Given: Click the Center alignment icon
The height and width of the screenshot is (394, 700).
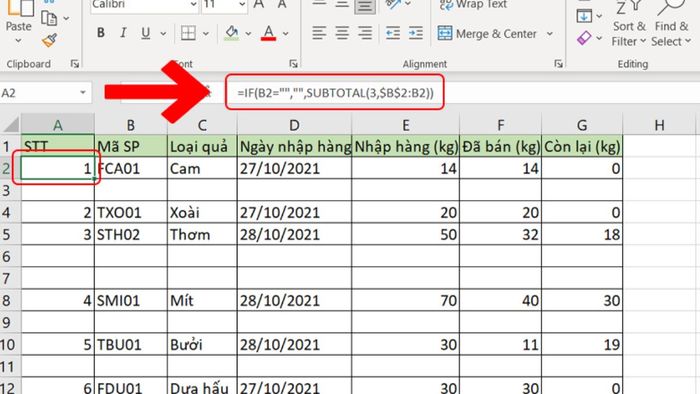Looking at the screenshot, I should [342, 33].
